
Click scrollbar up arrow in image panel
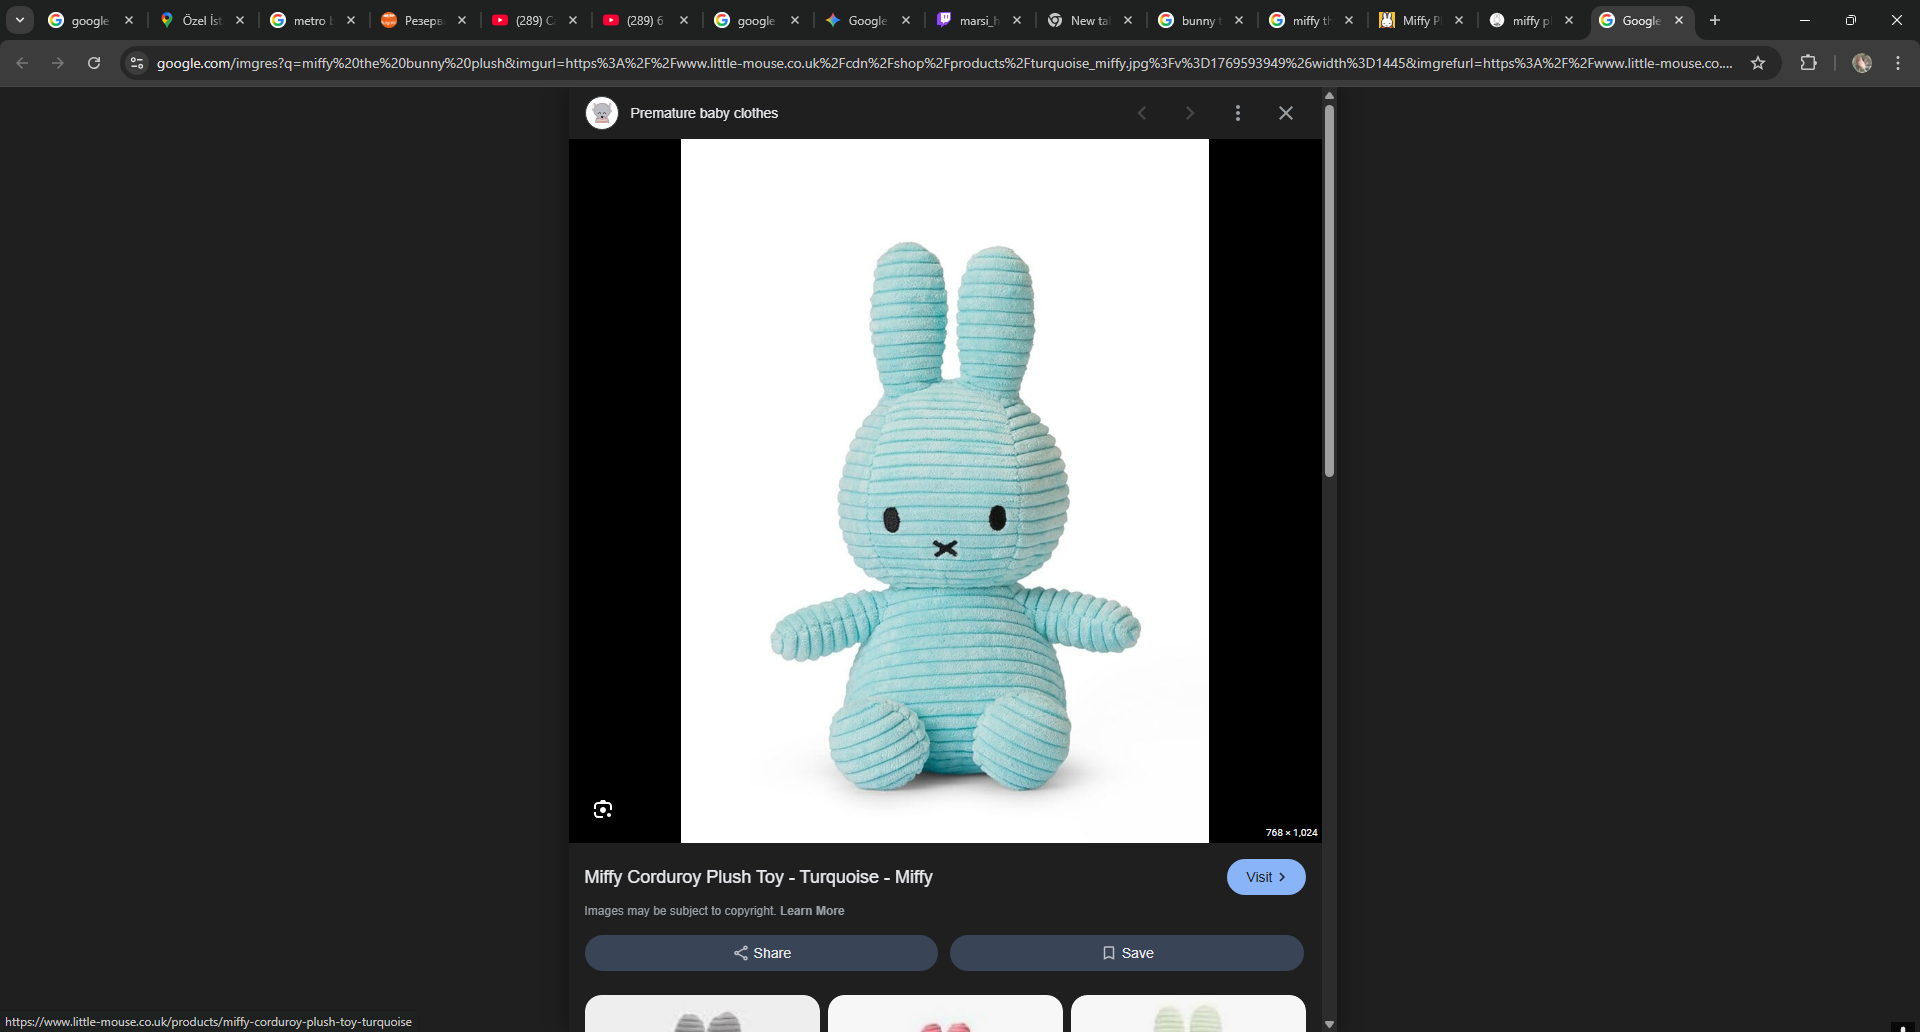1329,96
